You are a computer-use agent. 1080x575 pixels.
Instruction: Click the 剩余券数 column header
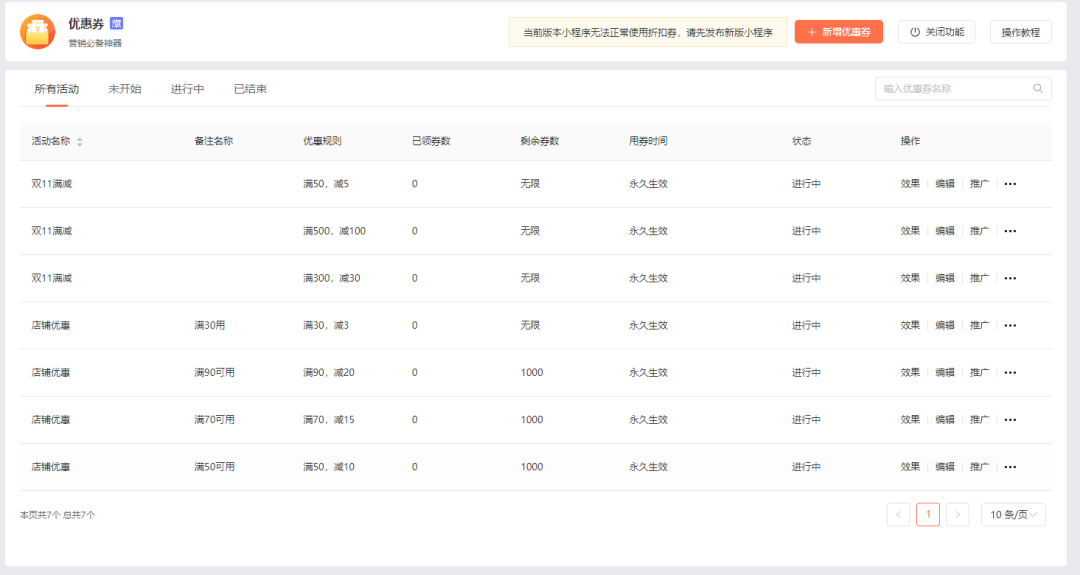coord(539,141)
